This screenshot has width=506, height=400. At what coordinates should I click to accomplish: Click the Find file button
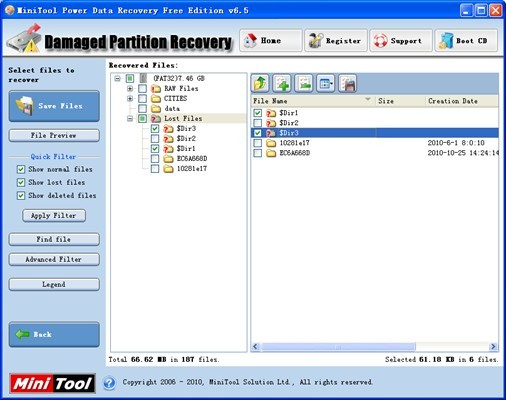pos(54,239)
